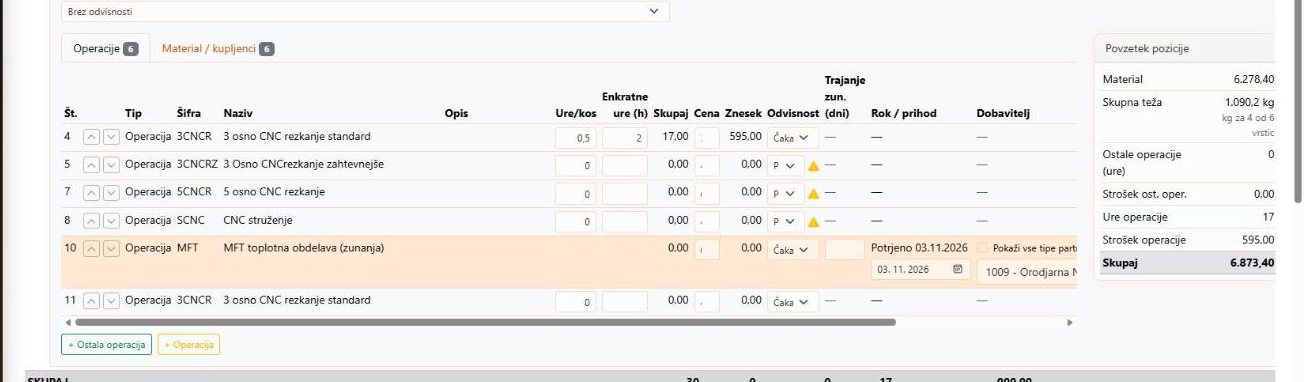Click the horizontal scrollbar left arrow

67,323
